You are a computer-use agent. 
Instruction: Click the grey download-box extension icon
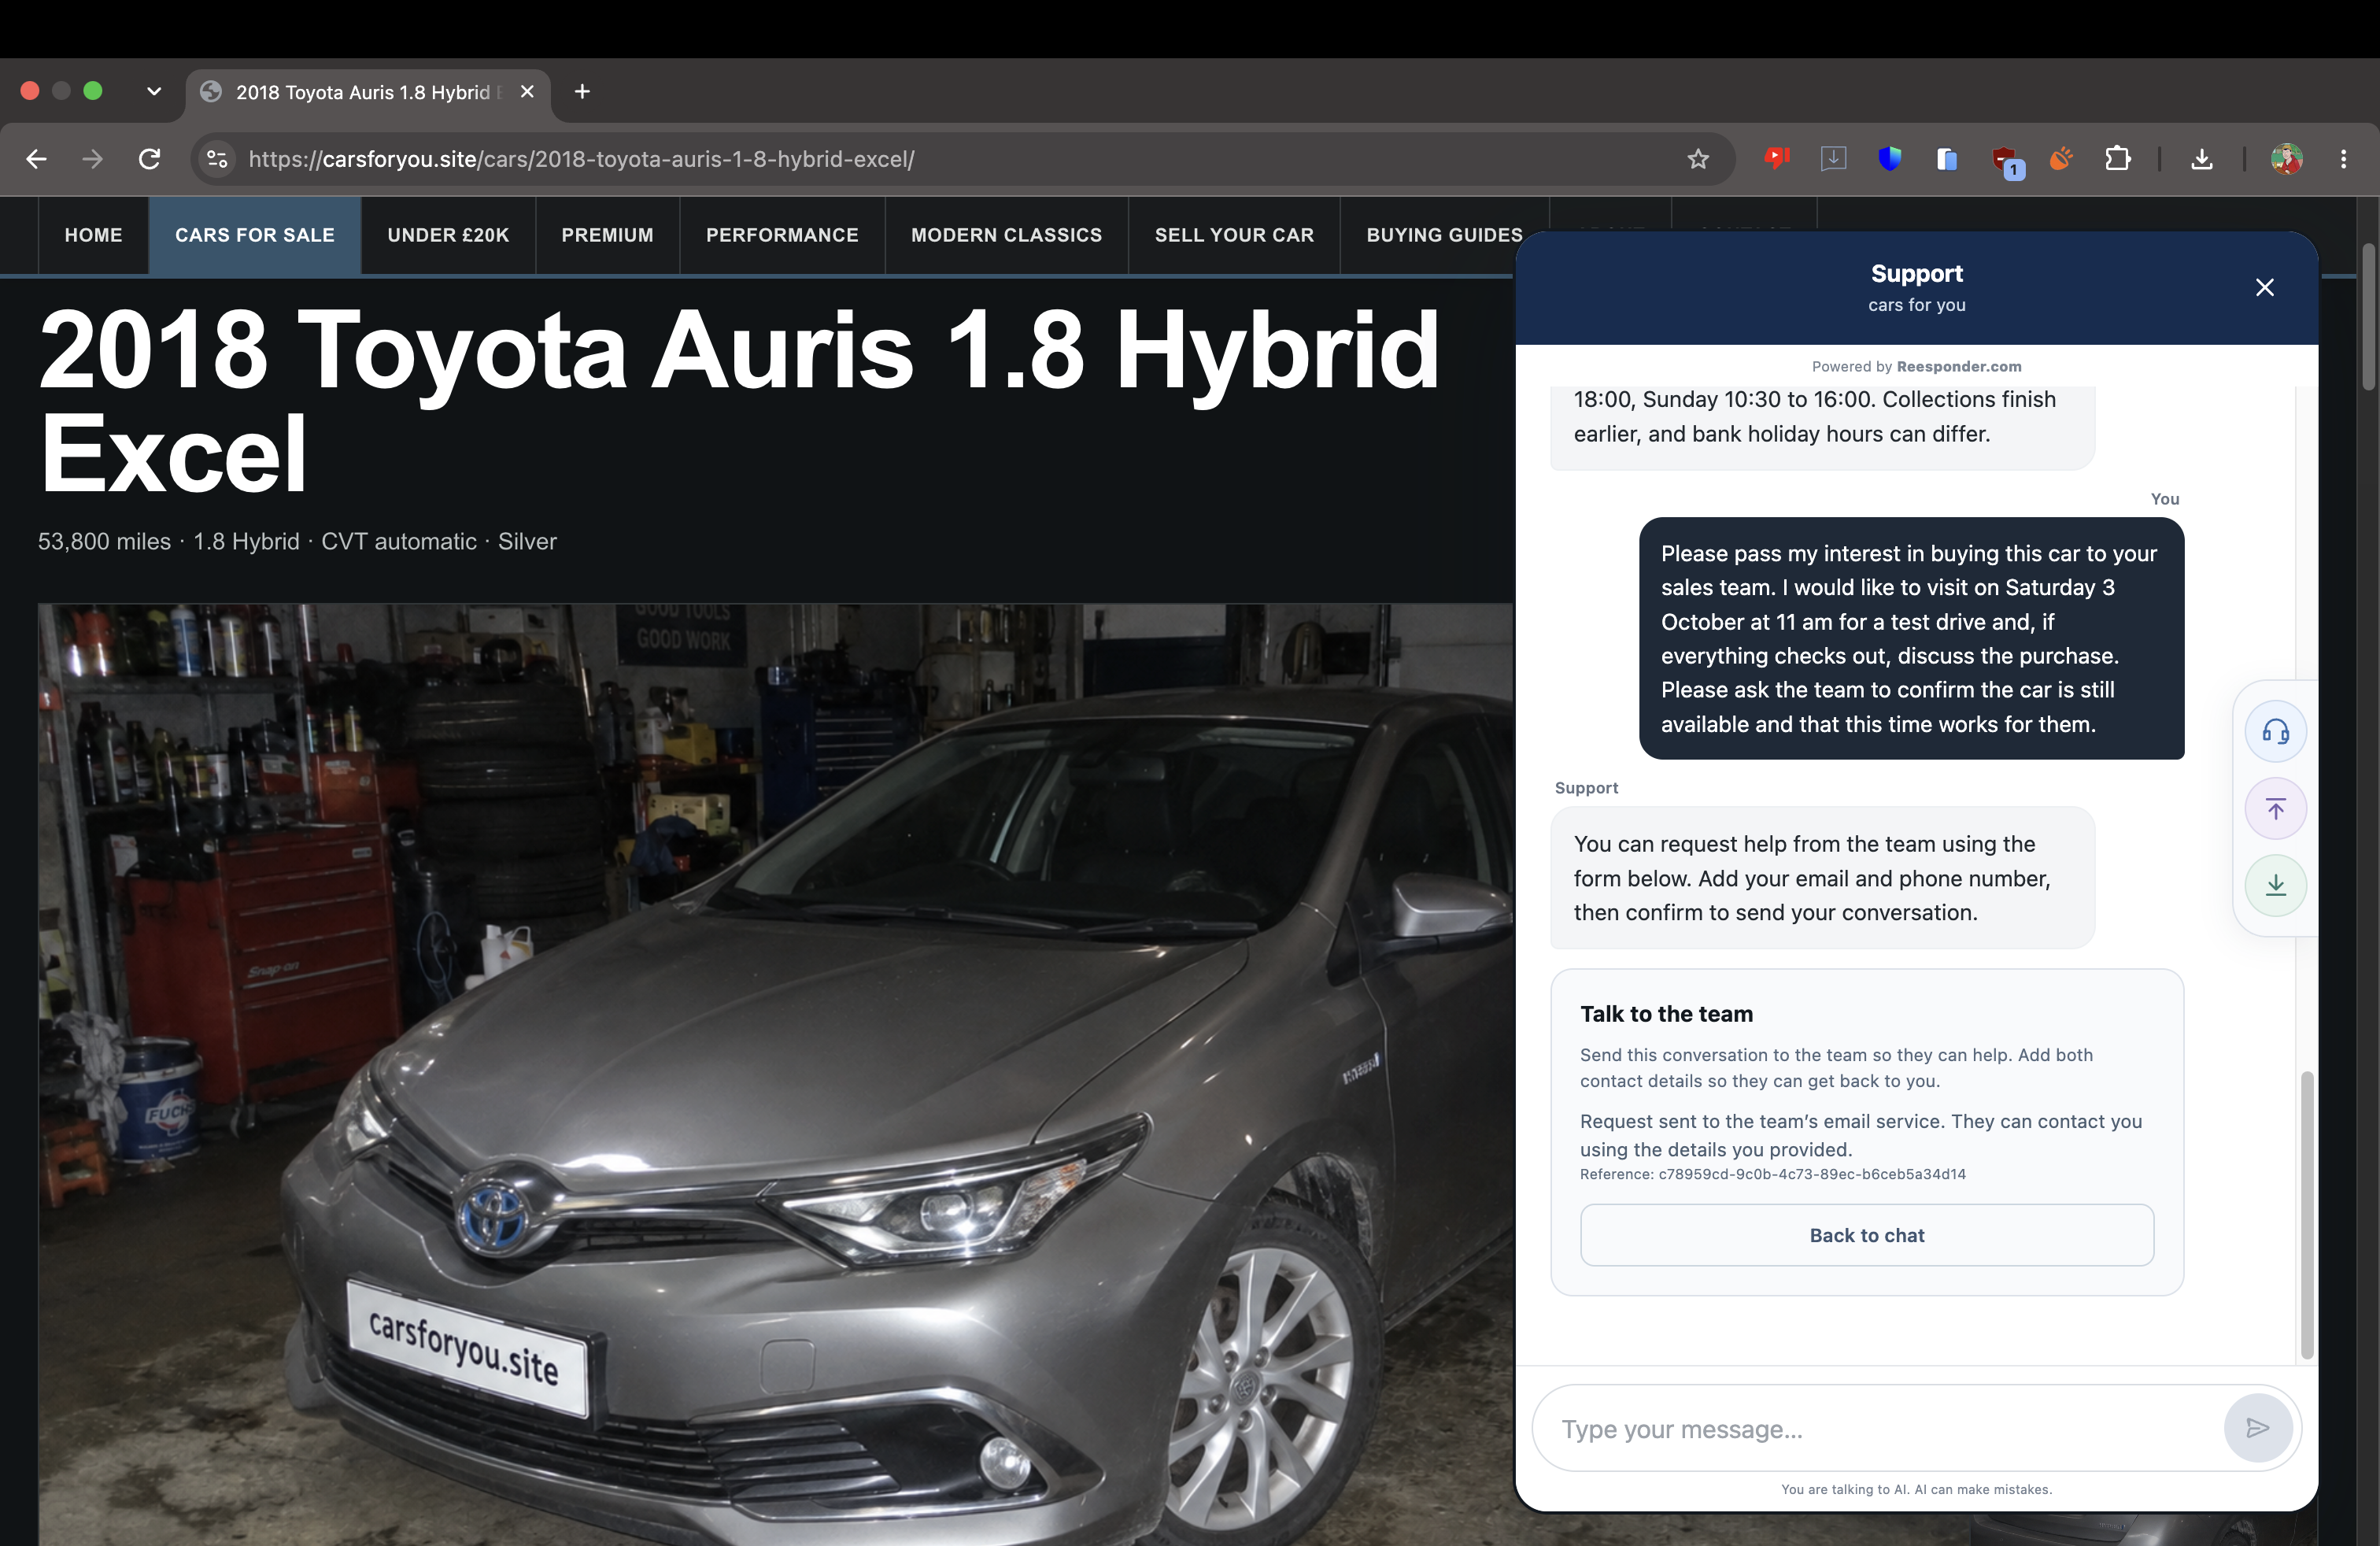point(1833,158)
